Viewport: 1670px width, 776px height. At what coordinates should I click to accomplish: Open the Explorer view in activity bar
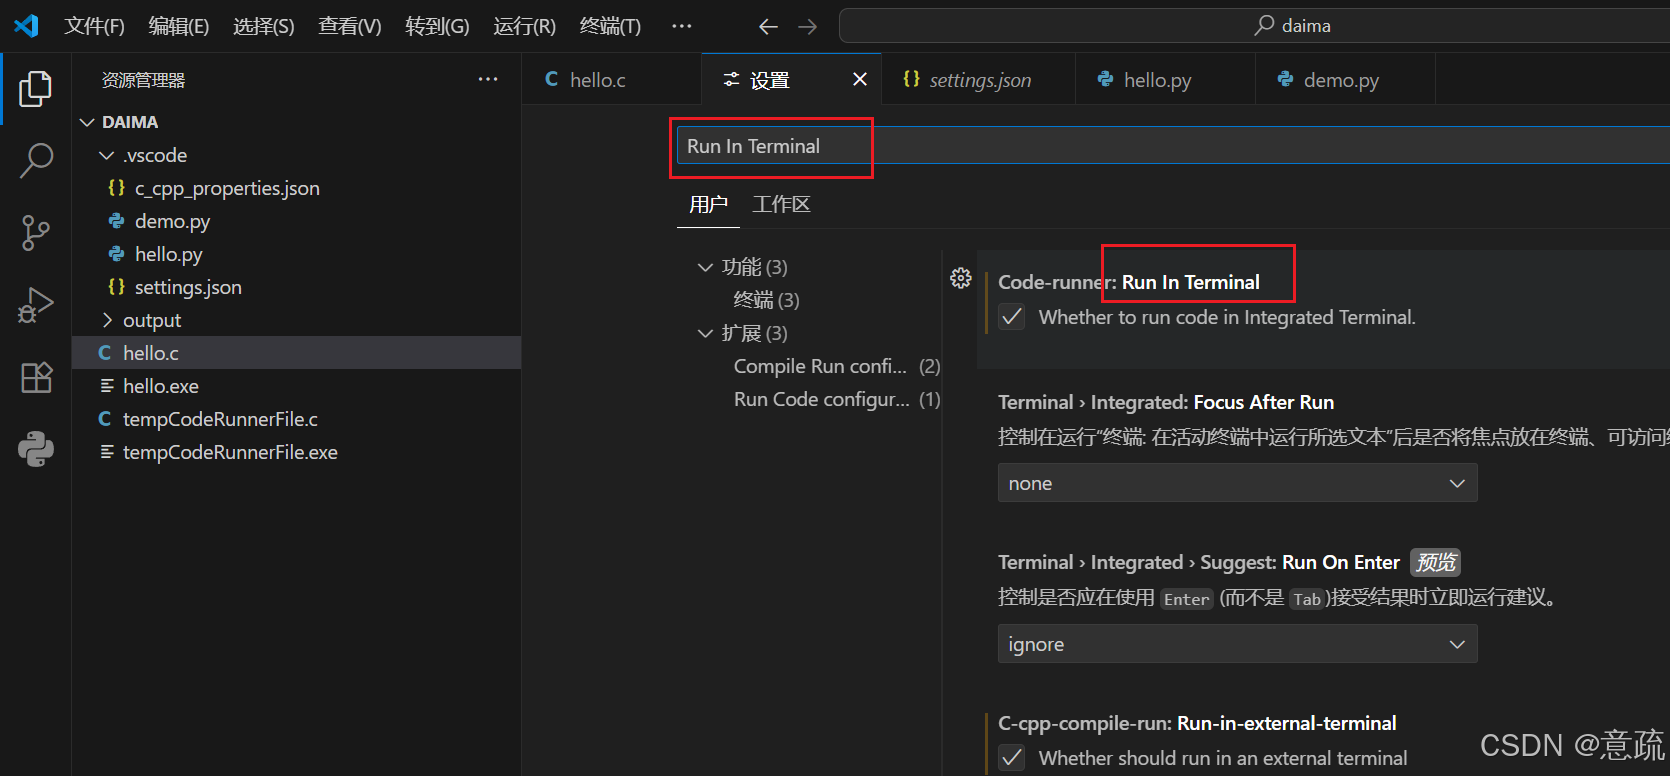(35, 89)
